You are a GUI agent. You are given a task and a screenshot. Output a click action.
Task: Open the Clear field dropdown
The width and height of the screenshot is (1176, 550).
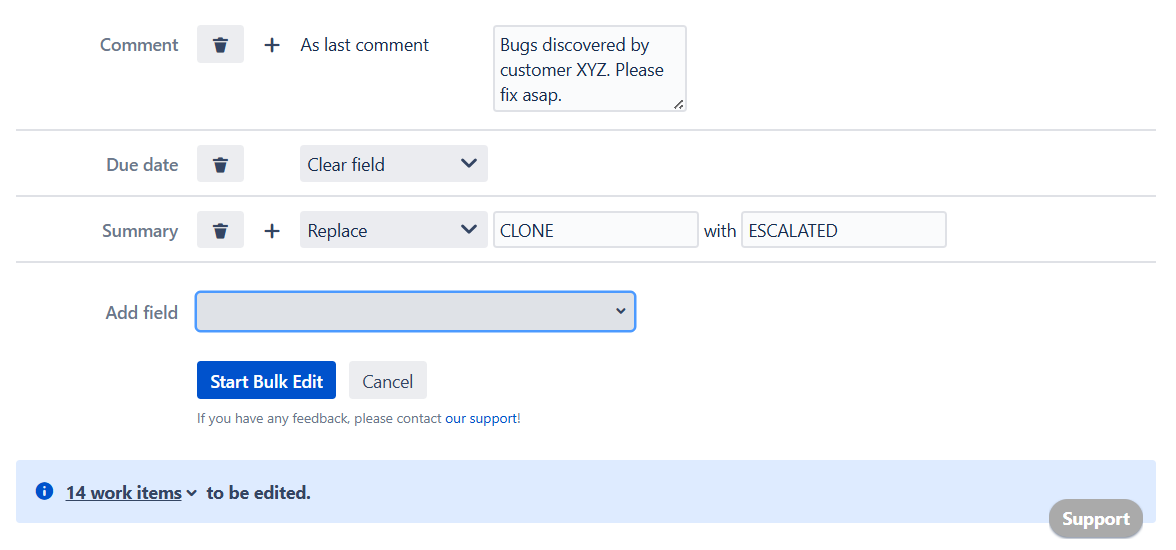[393, 164]
